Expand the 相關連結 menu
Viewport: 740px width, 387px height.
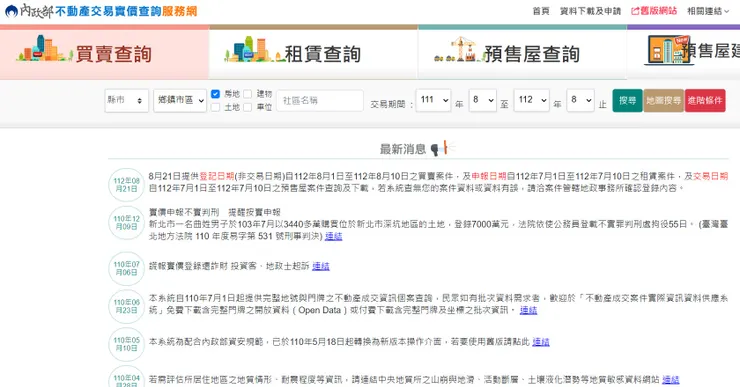pos(707,11)
